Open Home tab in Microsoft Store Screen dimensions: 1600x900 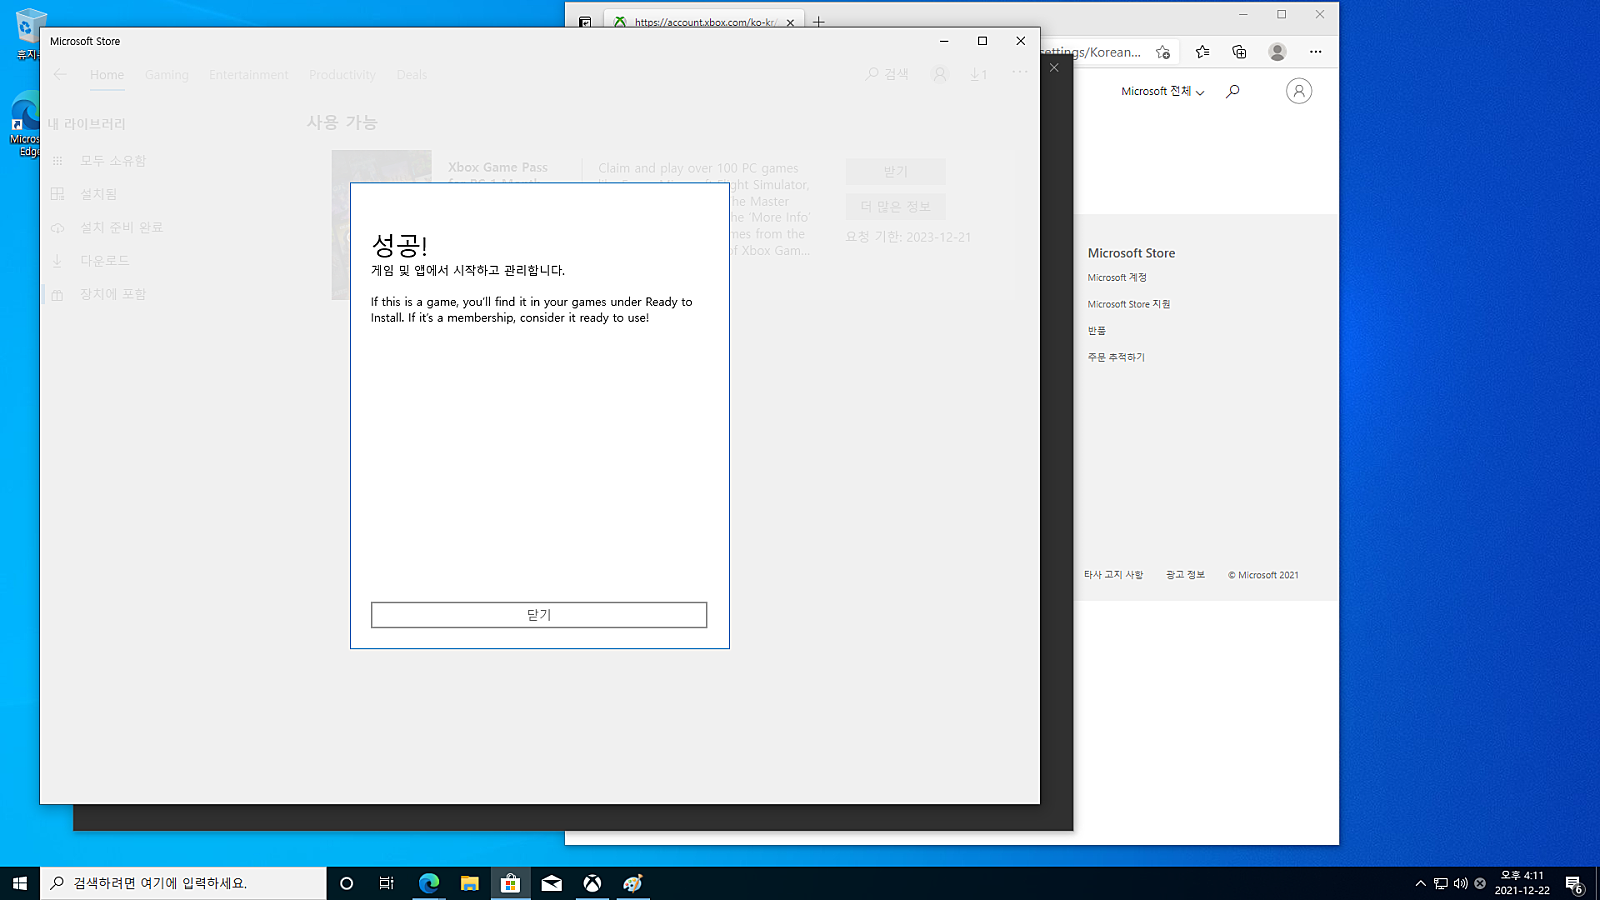point(107,75)
